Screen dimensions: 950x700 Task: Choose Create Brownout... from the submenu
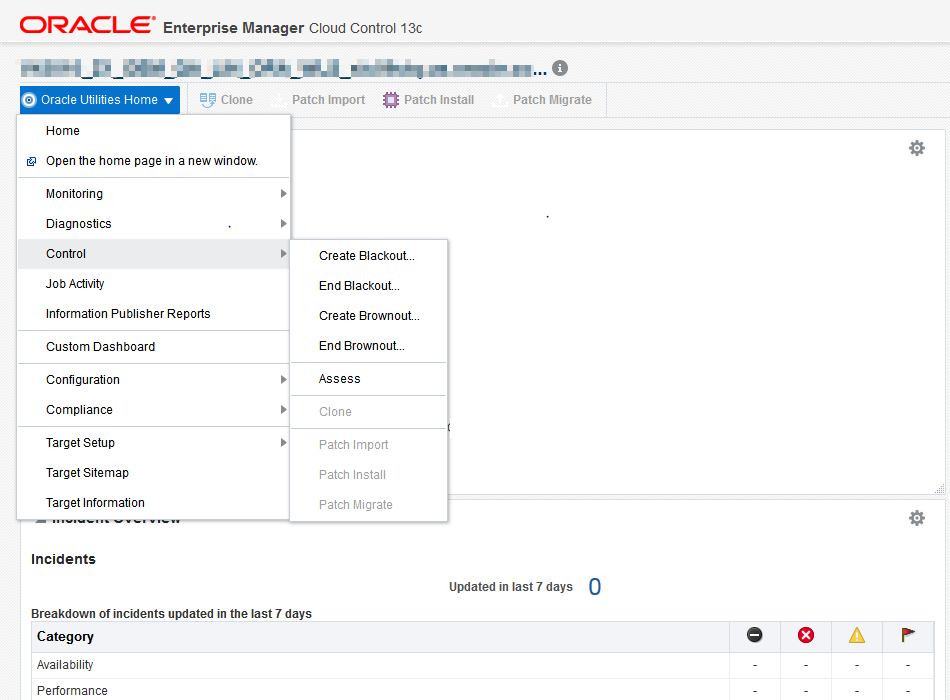[x=368, y=316]
